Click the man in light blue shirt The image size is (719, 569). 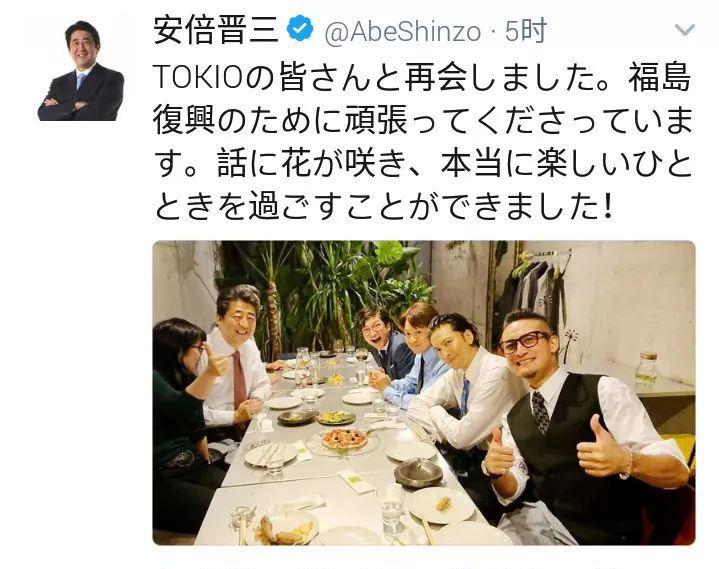(x=413, y=358)
